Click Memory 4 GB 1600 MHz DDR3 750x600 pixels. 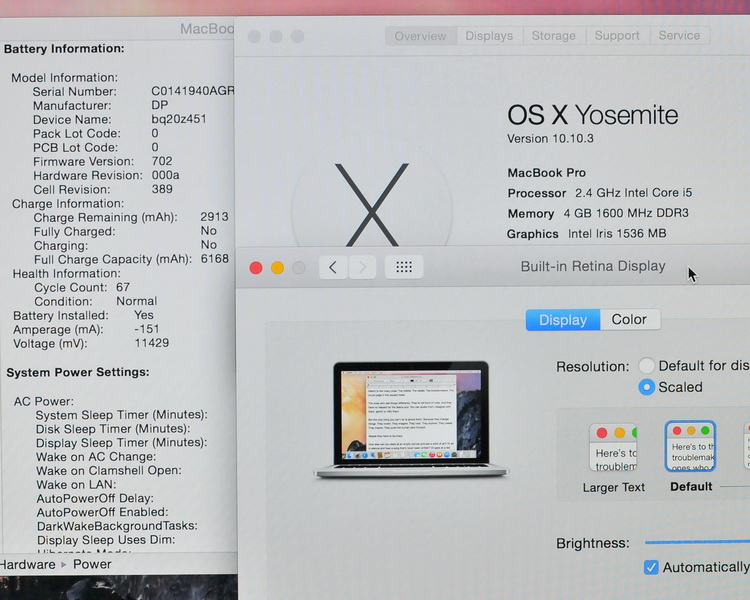pos(598,213)
